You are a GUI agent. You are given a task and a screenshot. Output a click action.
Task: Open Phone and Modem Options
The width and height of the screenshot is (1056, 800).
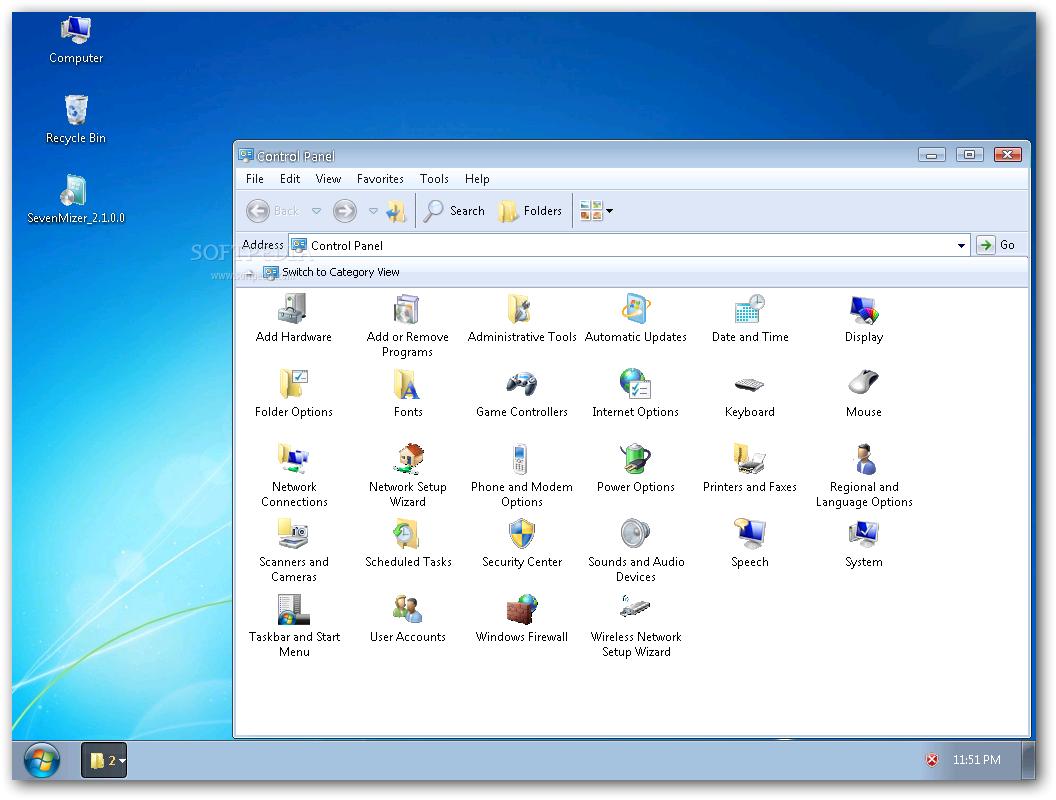pos(522,475)
